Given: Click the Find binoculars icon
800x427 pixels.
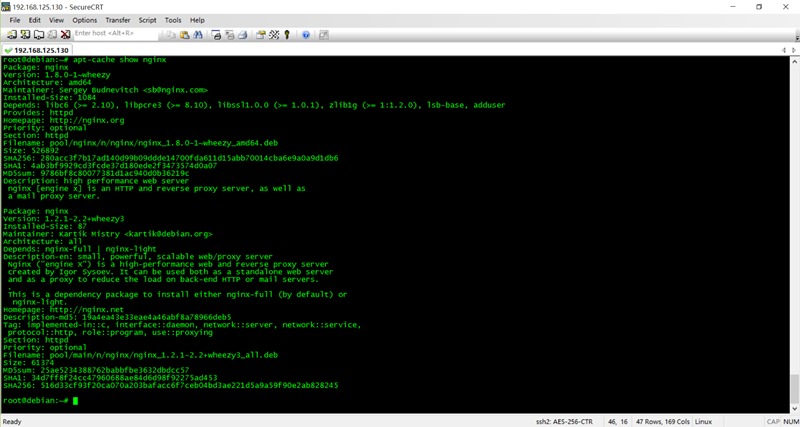Looking at the screenshot, I should (x=199, y=35).
